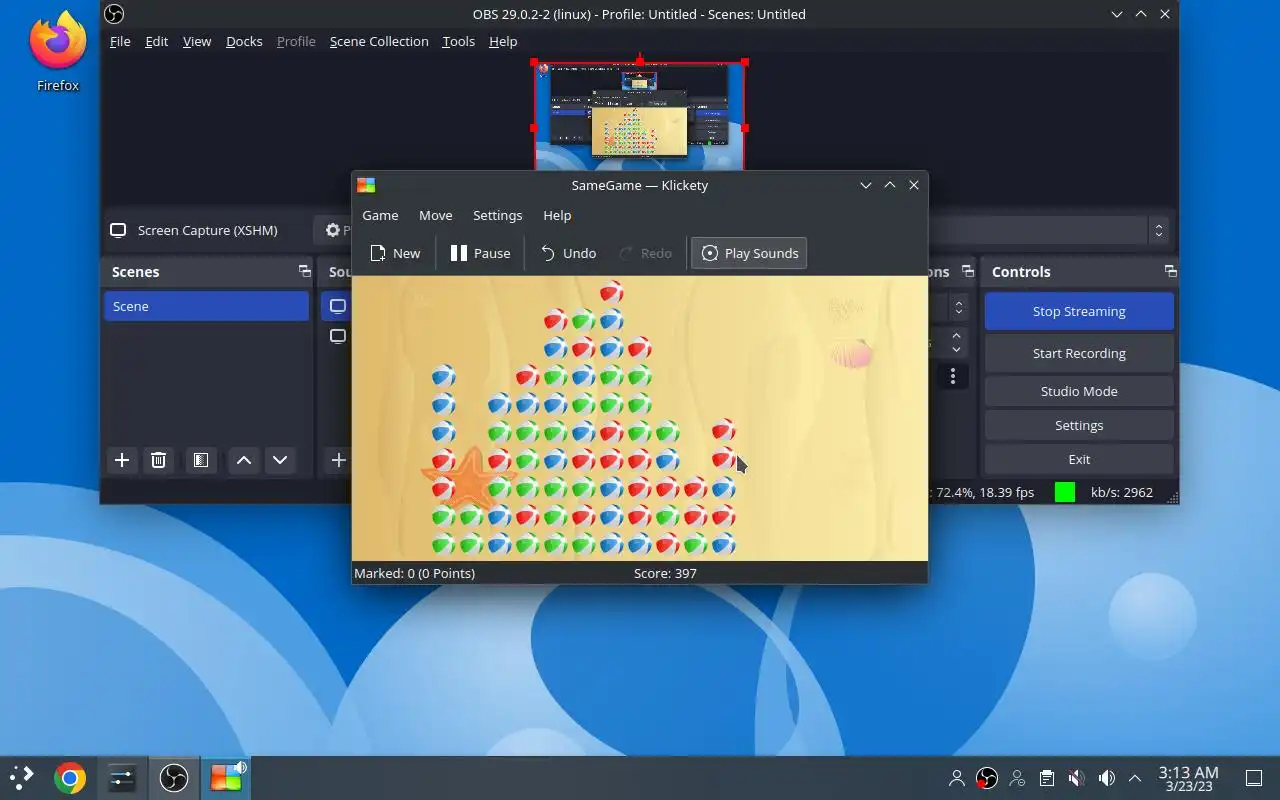Float the Scene Transitions dock corner icon
Screen dimensions: 1280x800
(x=967, y=271)
